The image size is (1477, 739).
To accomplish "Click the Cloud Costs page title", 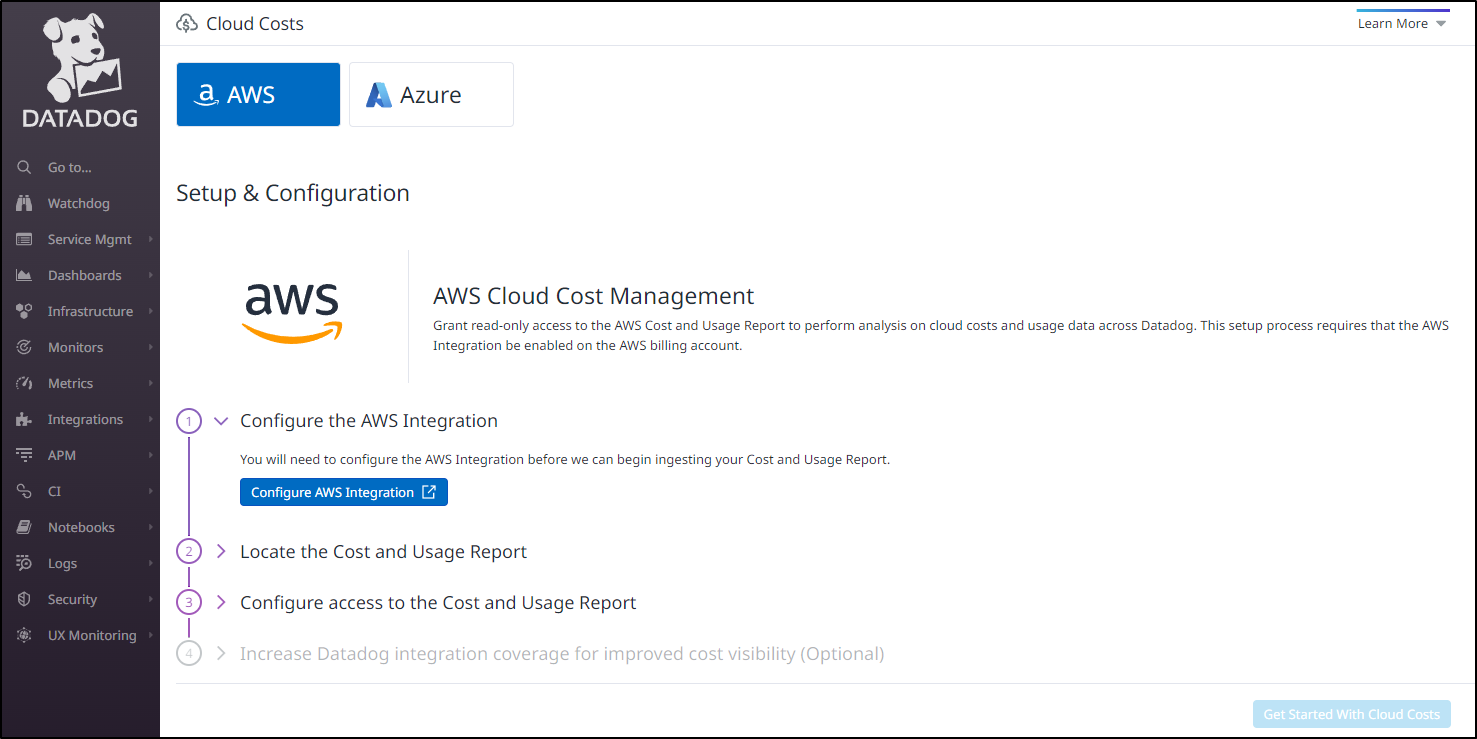I will pyautogui.click(x=255, y=23).
